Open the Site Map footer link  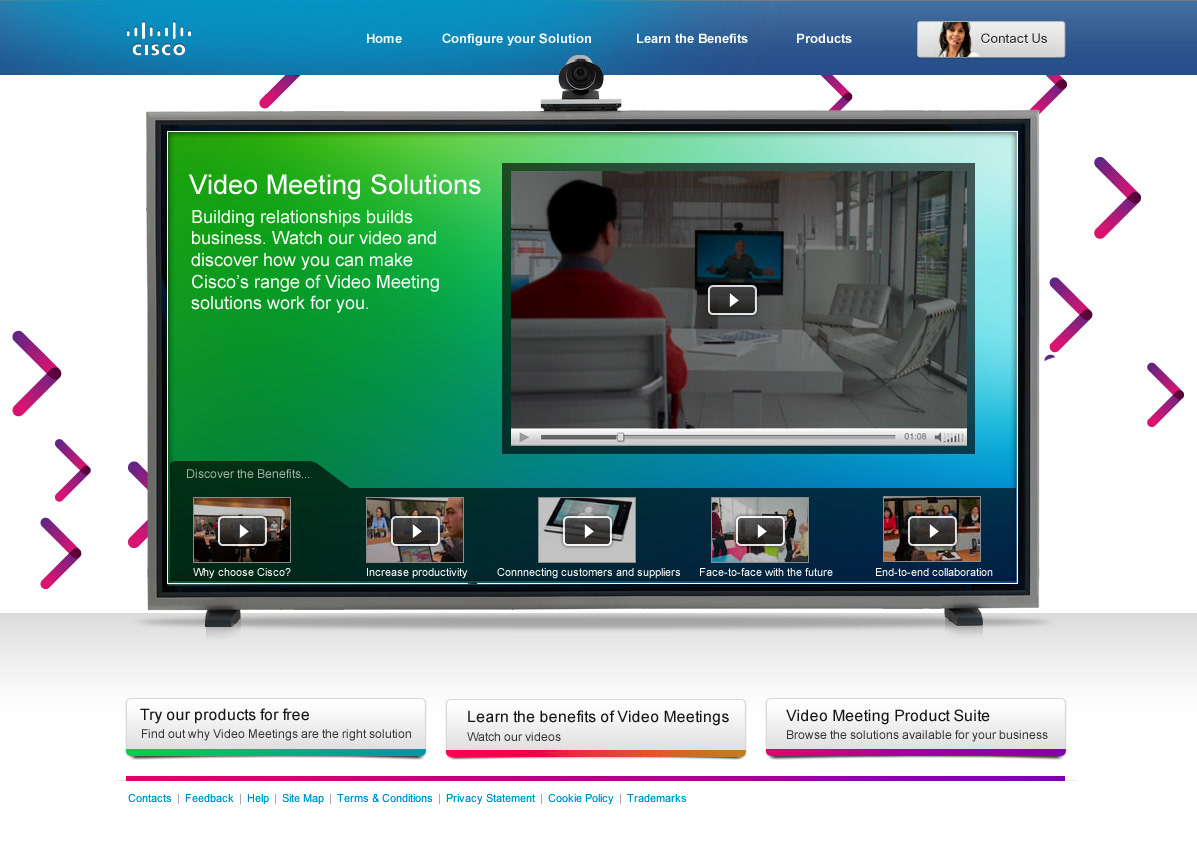pos(303,798)
